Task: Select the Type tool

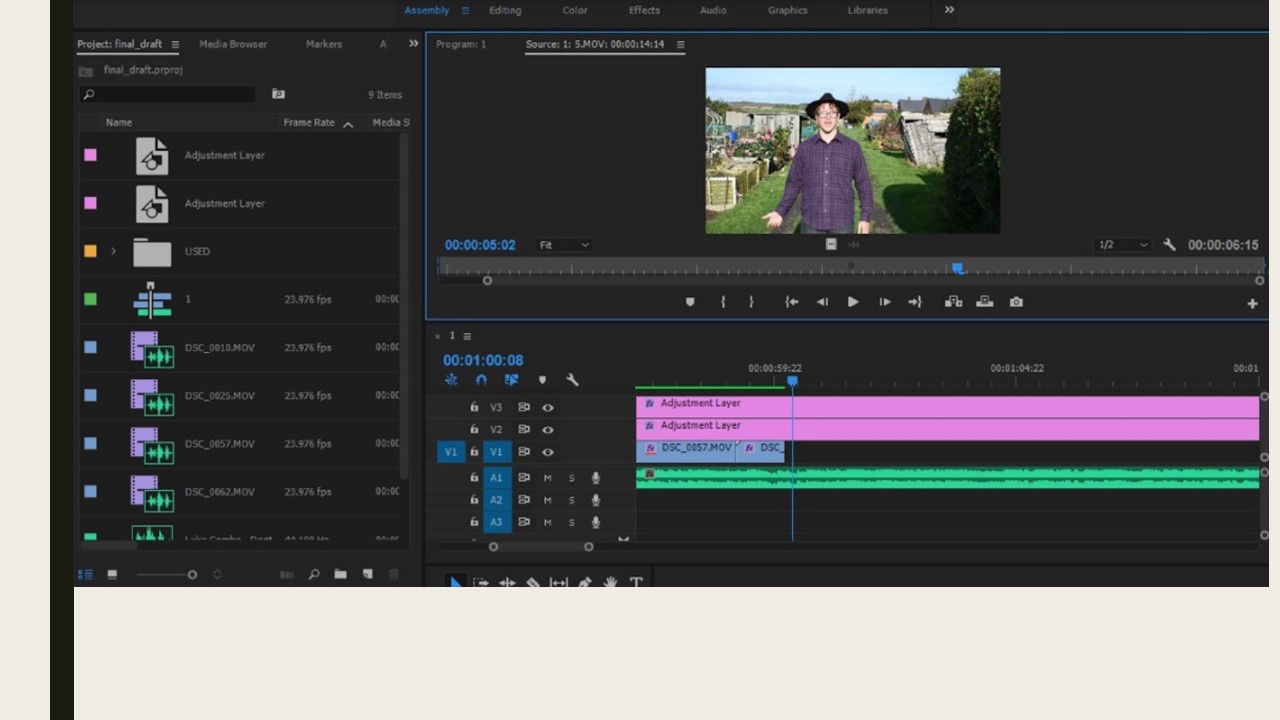Action: point(636,582)
